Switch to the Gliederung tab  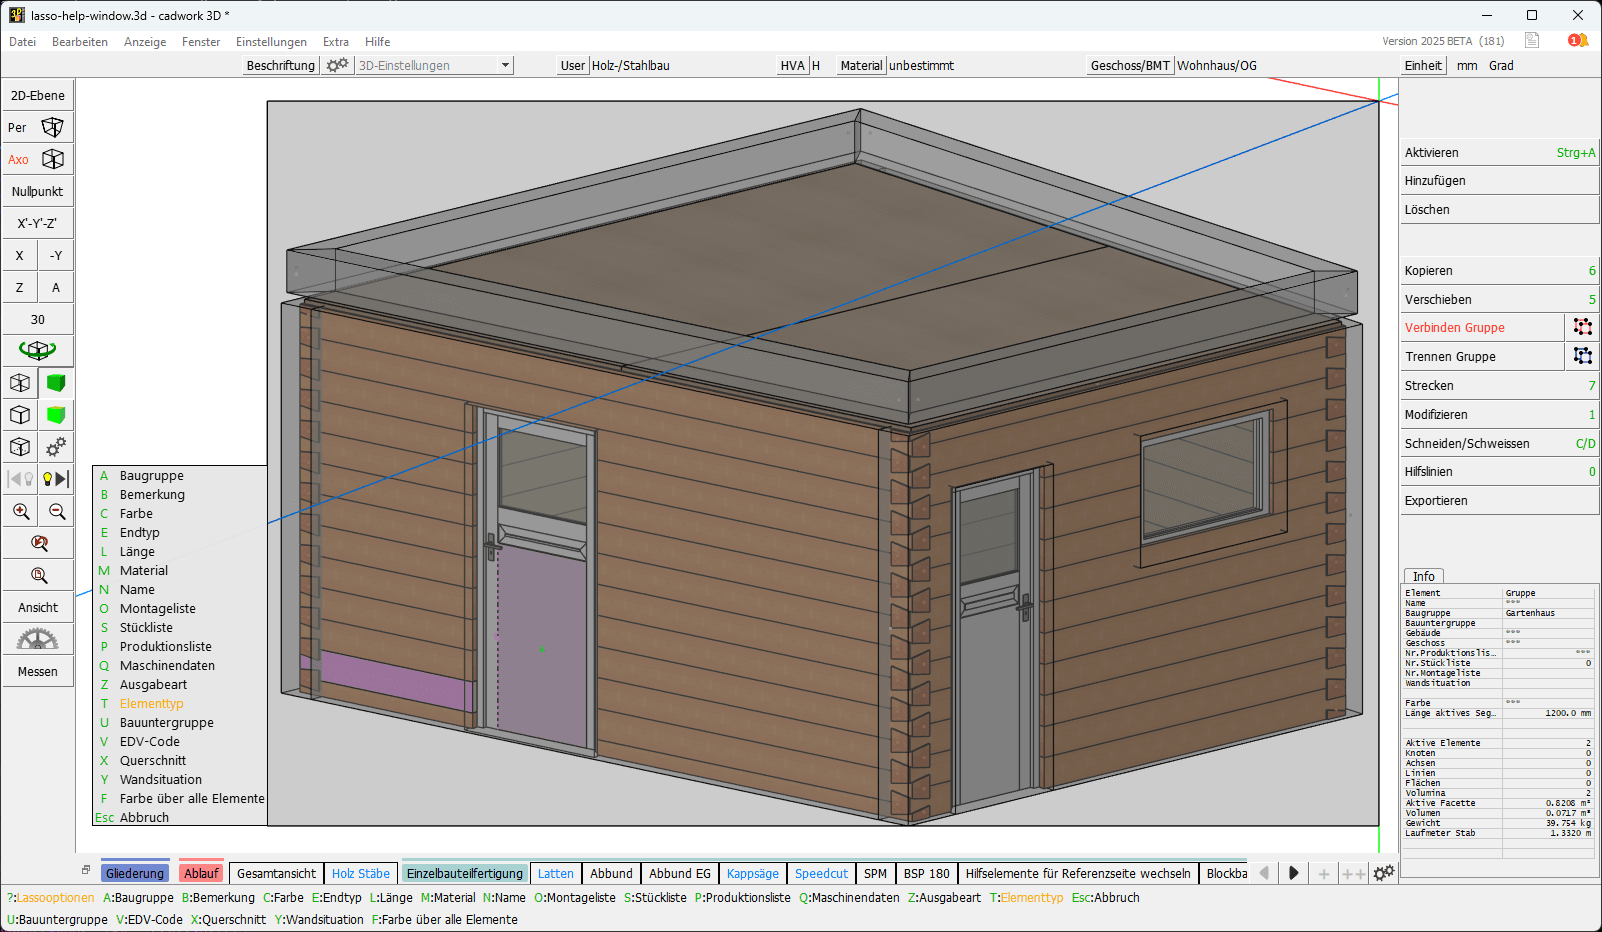coord(135,874)
